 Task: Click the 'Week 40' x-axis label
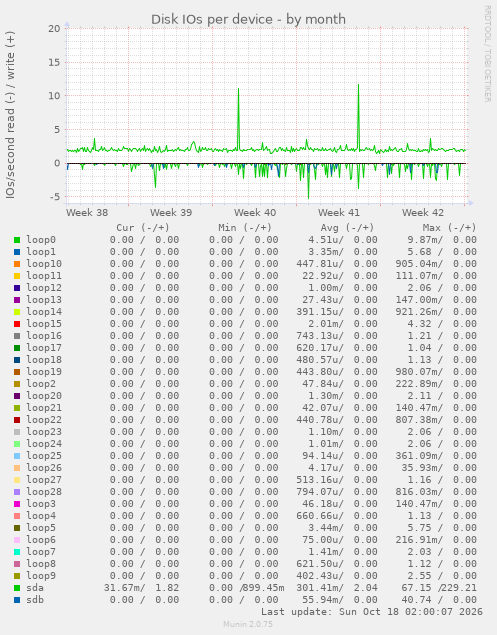coord(255,213)
